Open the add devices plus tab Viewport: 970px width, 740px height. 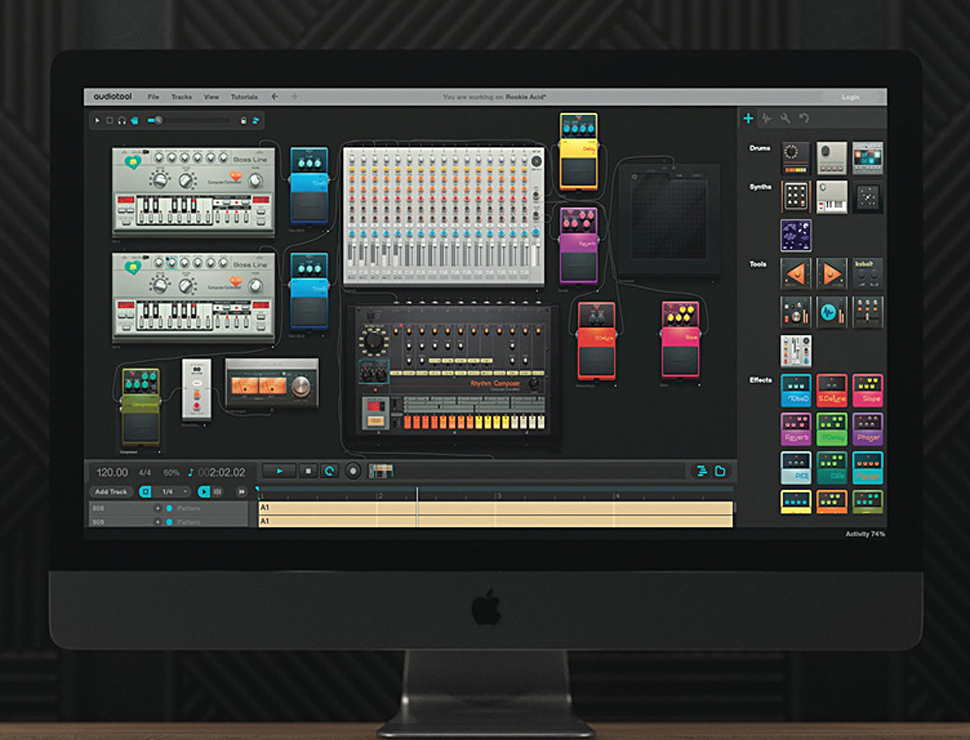pos(748,118)
